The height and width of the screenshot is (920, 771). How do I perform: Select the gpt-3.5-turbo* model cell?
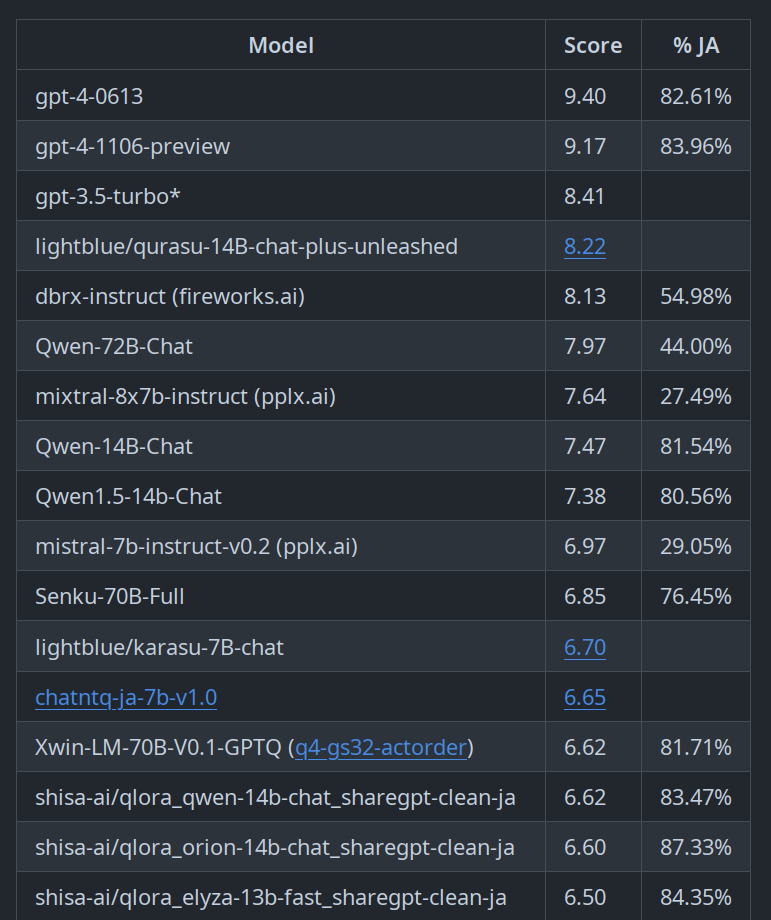click(108, 196)
